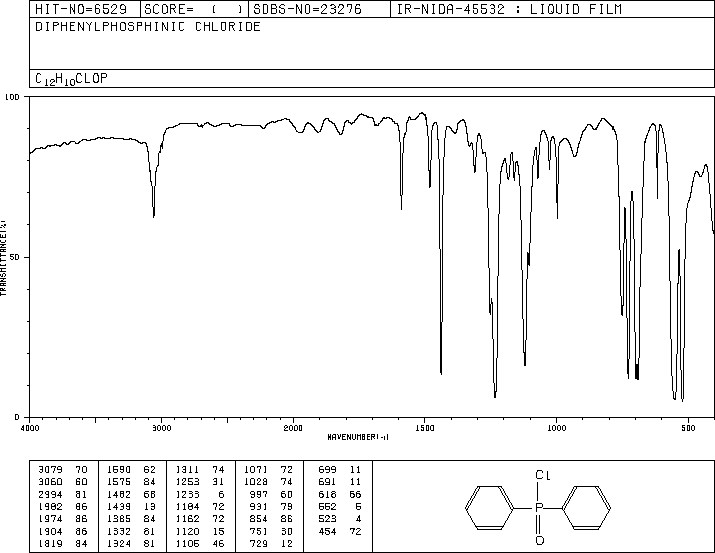Image resolution: width=715 pixels, height=553 pixels.
Task: Select the 1385 peak table entry
Action: (x=131, y=519)
